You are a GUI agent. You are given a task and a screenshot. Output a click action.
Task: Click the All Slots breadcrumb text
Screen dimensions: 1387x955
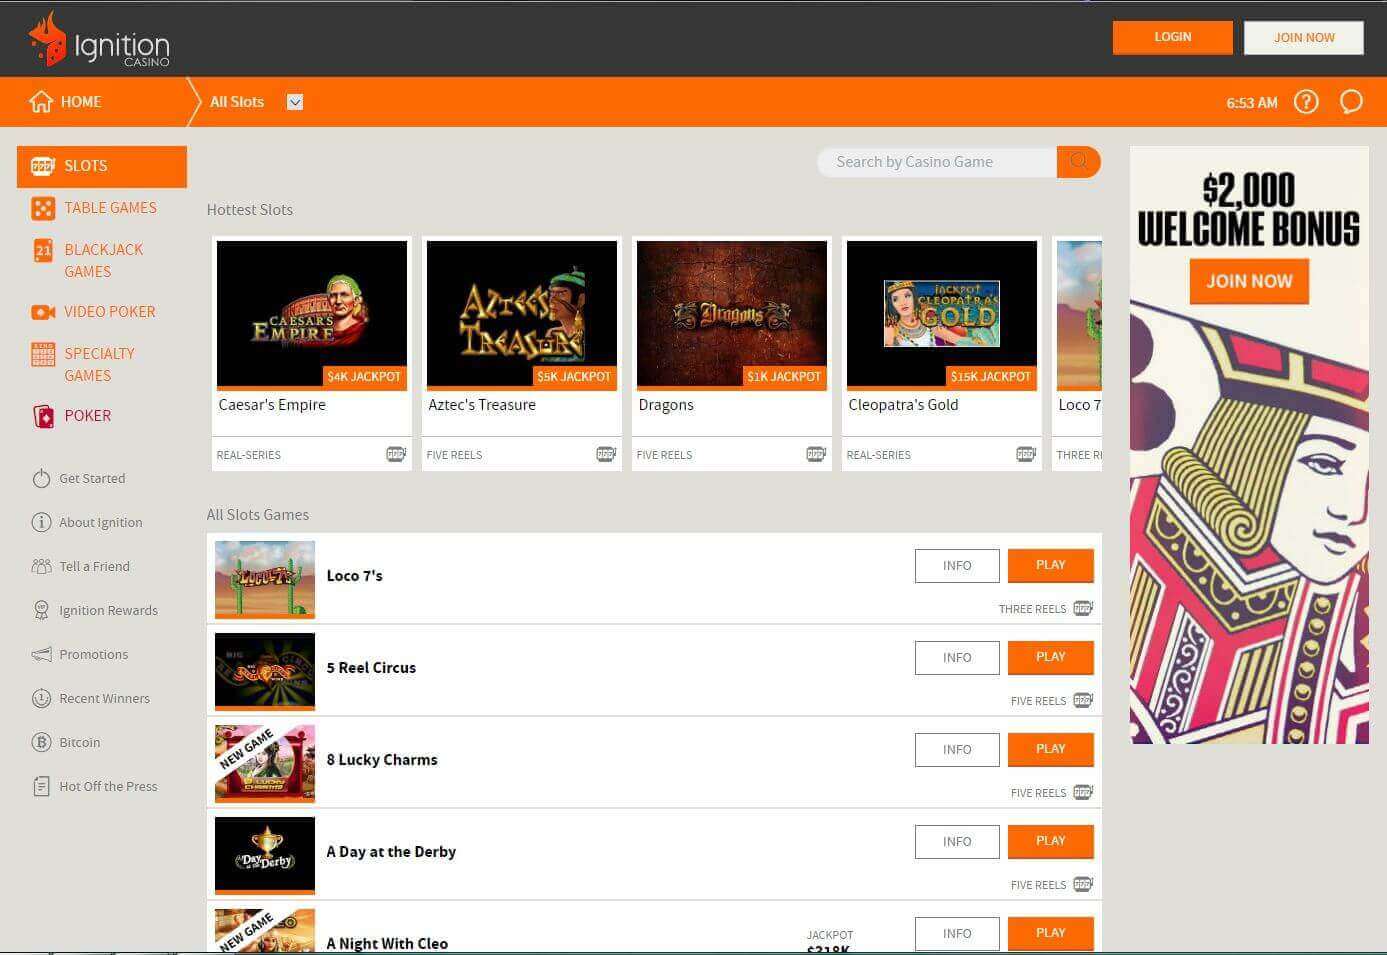click(237, 102)
